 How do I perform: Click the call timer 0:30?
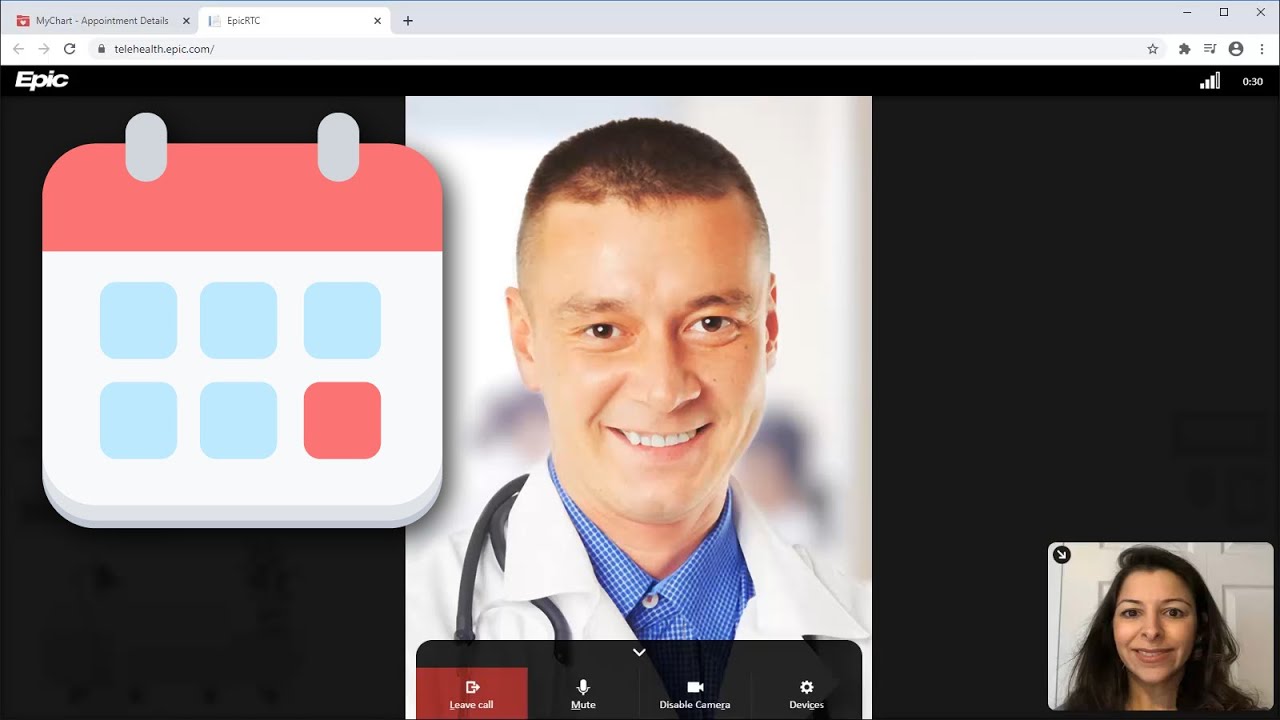[1252, 82]
